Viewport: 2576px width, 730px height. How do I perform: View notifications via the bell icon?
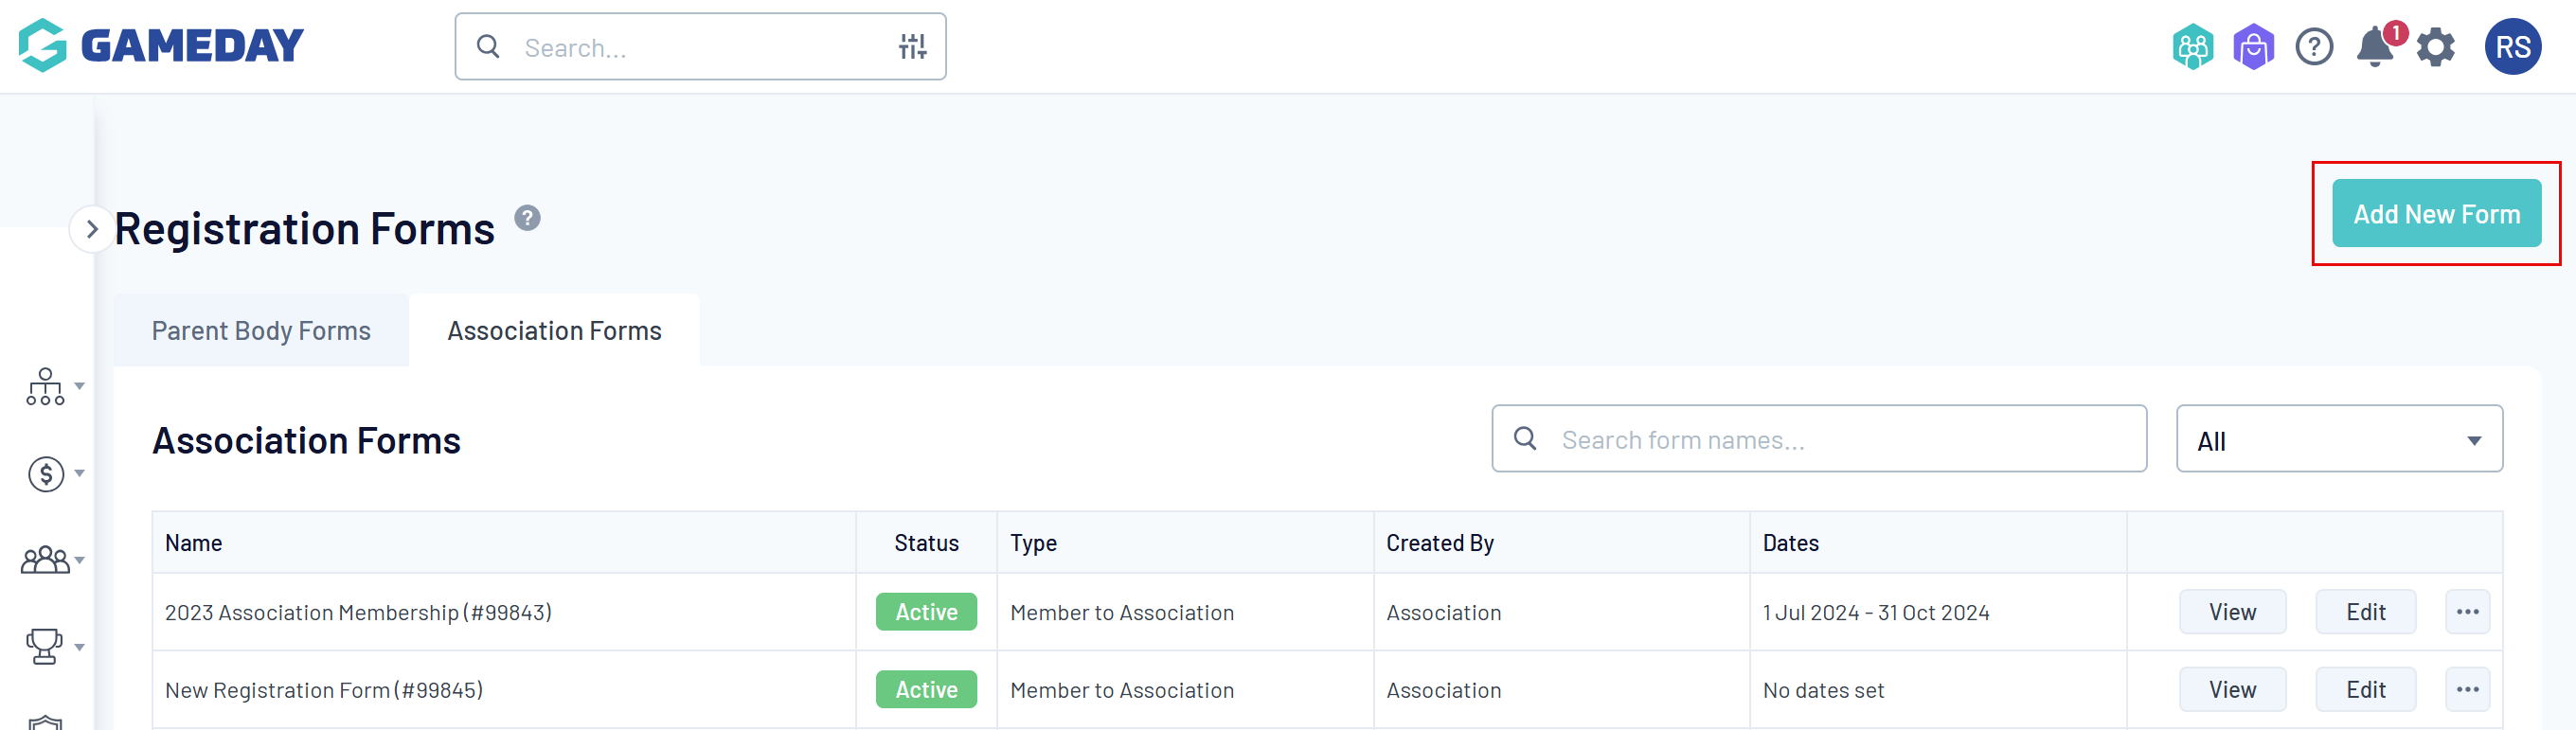2375,47
